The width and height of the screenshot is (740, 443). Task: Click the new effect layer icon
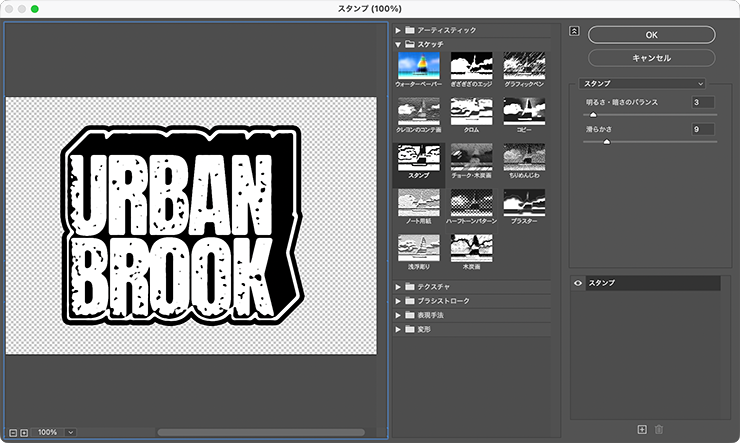642,430
